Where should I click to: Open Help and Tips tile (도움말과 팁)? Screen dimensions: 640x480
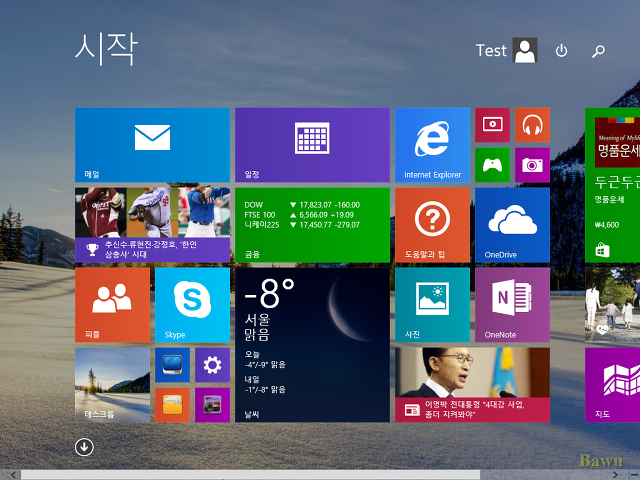point(432,225)
